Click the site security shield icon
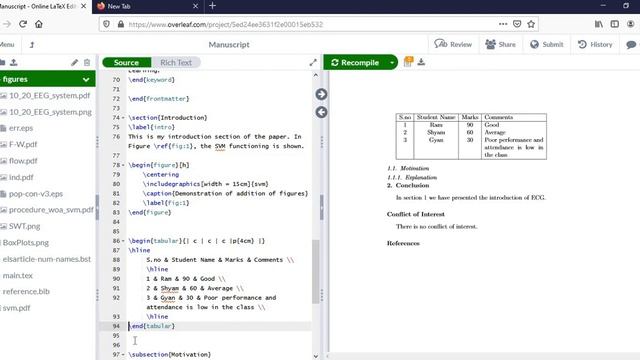Viewport: 640px width, 360px height. 107,24
